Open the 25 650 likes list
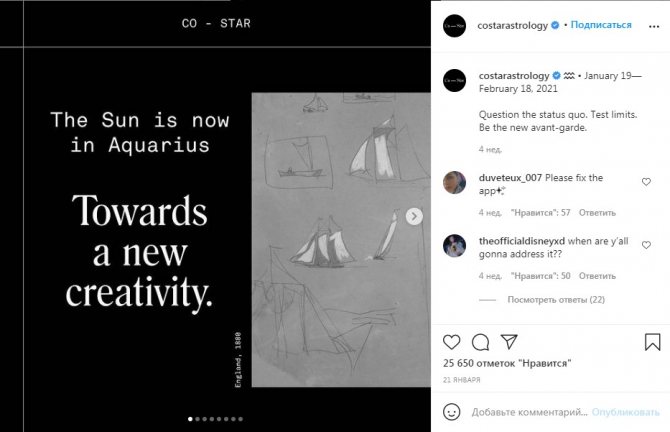The width and height of the screenshot is (670, 432). 507,363
